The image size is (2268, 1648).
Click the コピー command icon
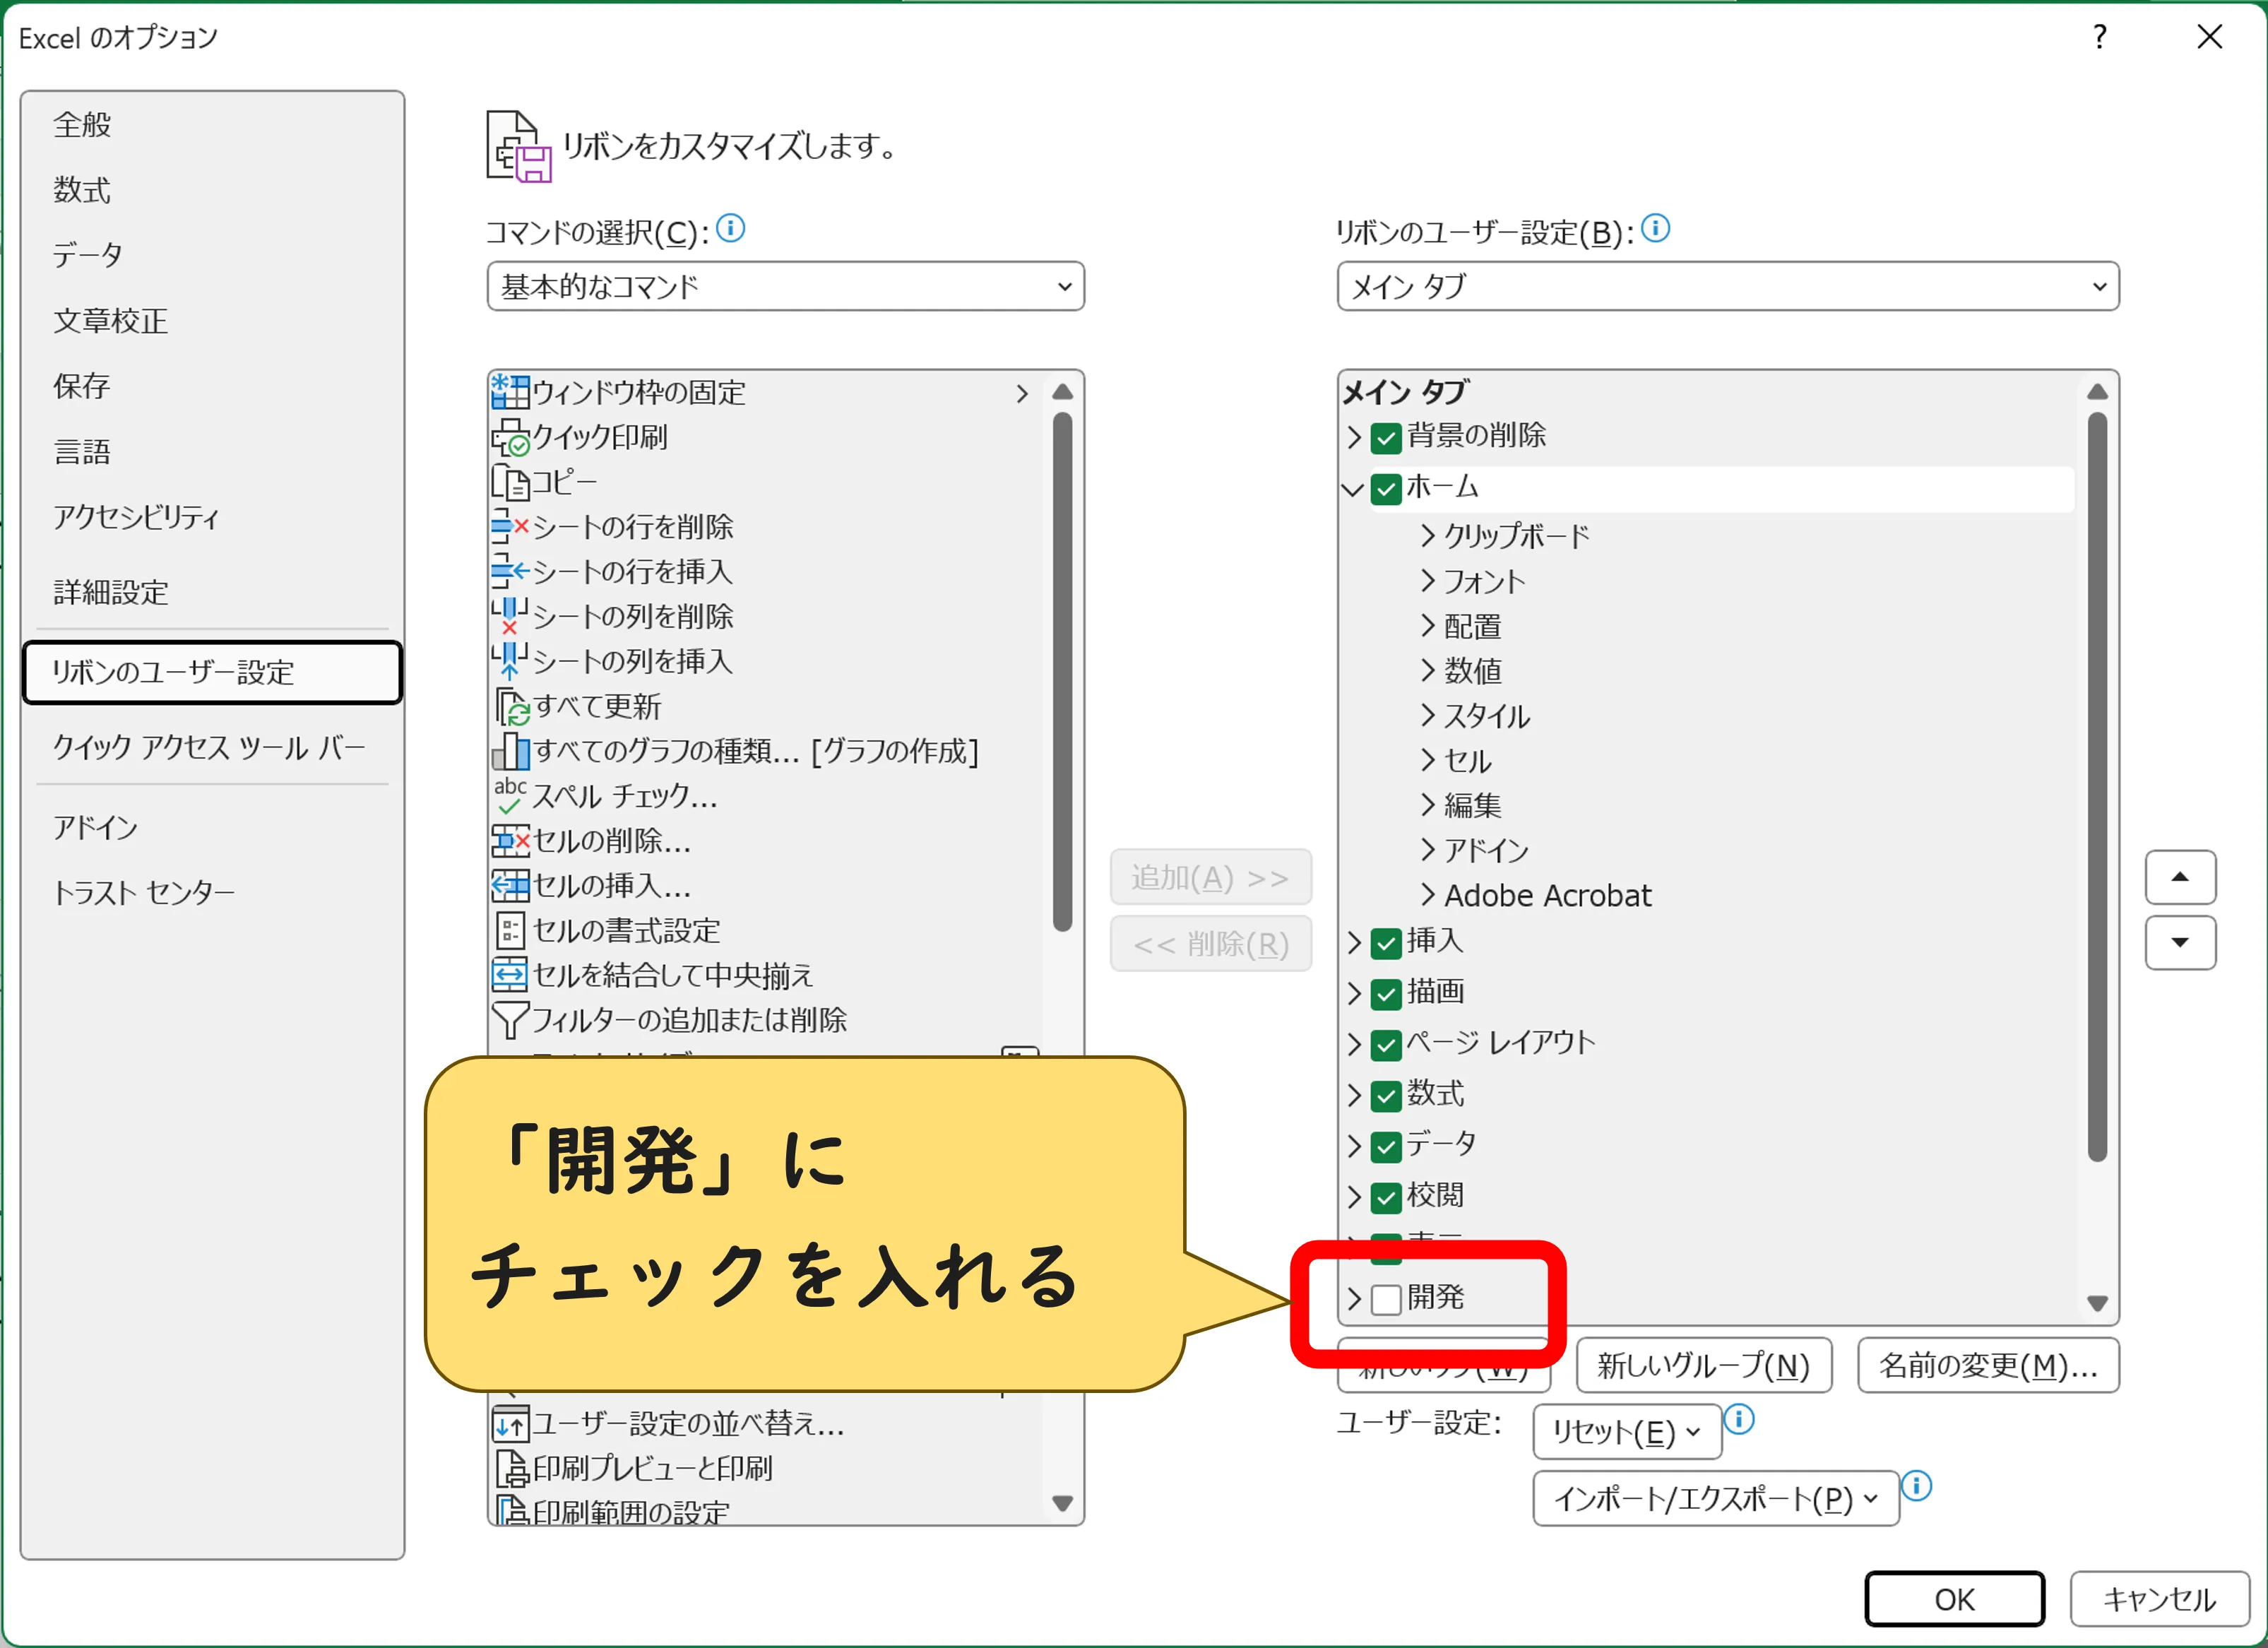510,482
